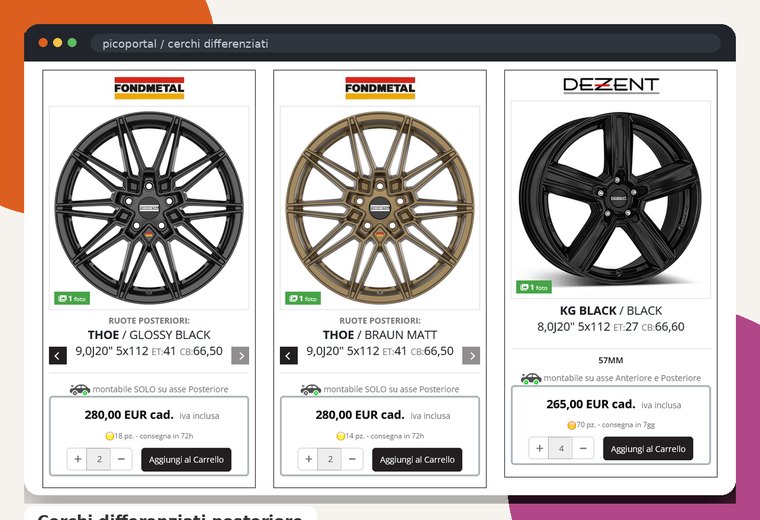760x520 pixels.
Task: Open the 1 foto badge on Dezent wheel
Action: (x=534, y=287)
